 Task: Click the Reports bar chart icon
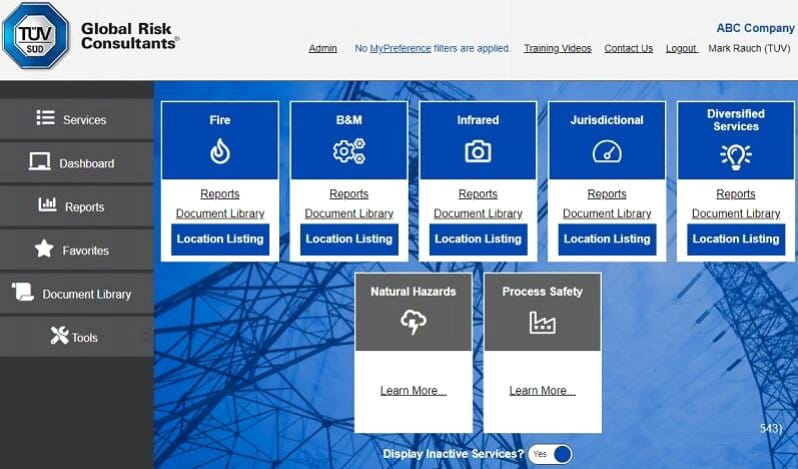click(x=47, y=204)
